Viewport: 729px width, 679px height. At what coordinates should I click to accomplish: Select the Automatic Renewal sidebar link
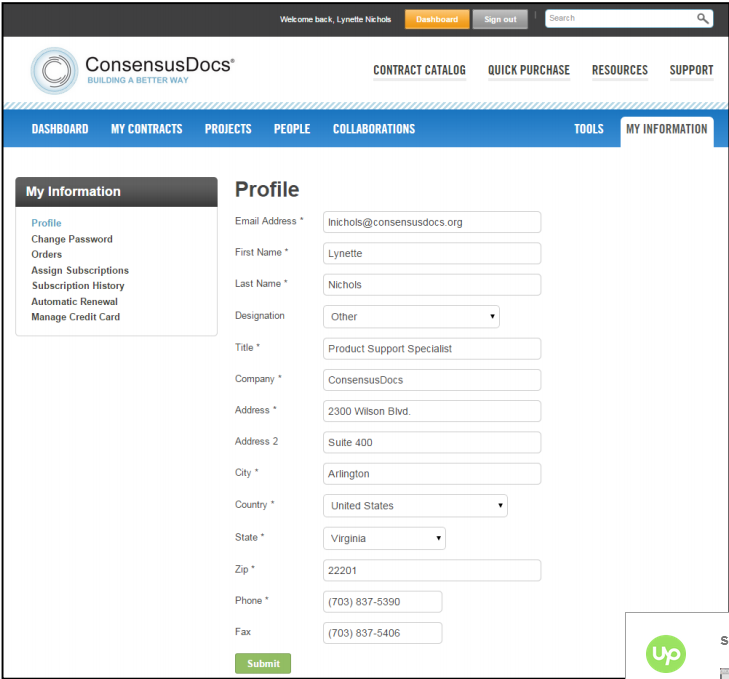[x=74, y=302]
